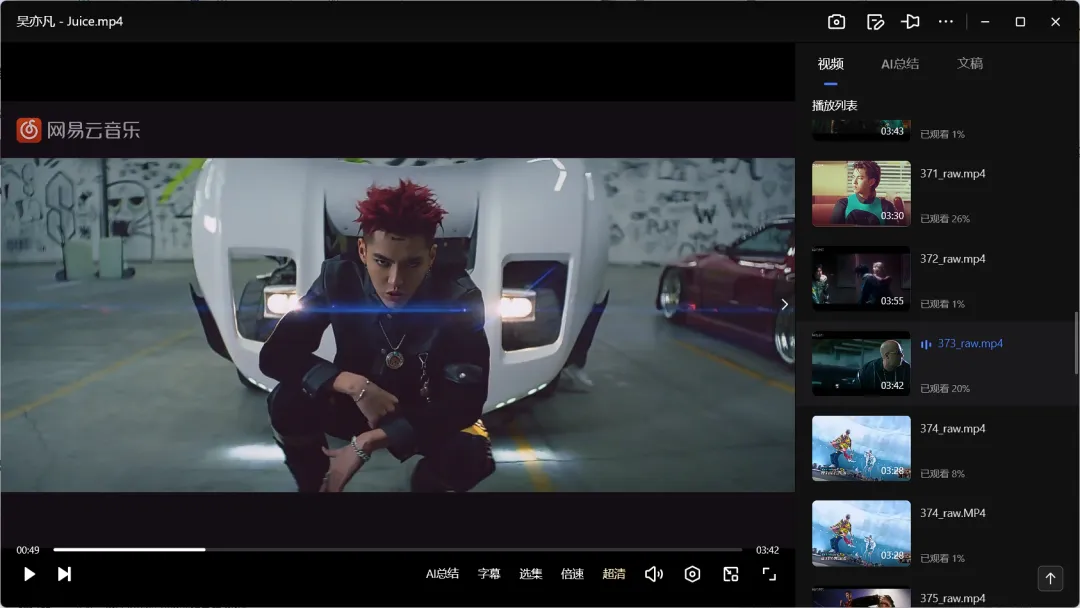The width and height of the screenshot is (1080, 608).
Task: Change the 超清 video quality setting
Action: click(x=614, y=574)
